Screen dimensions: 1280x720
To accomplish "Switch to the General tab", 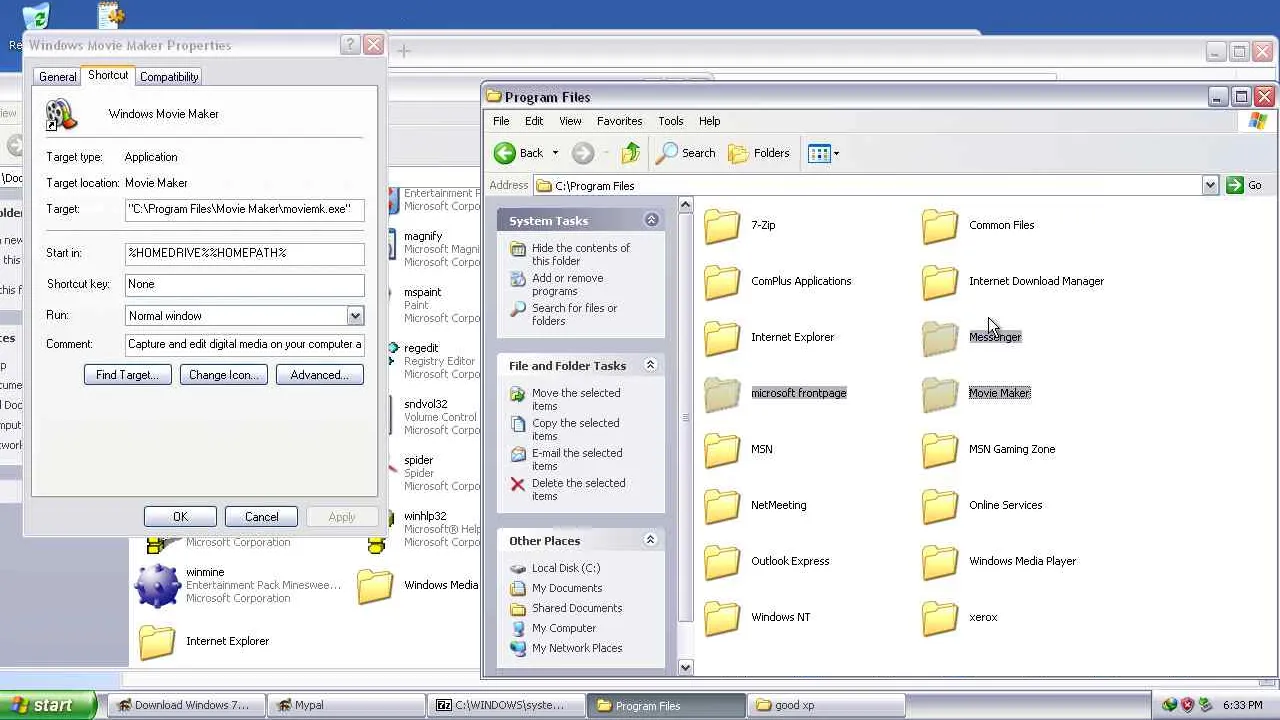I will point(57,77).
